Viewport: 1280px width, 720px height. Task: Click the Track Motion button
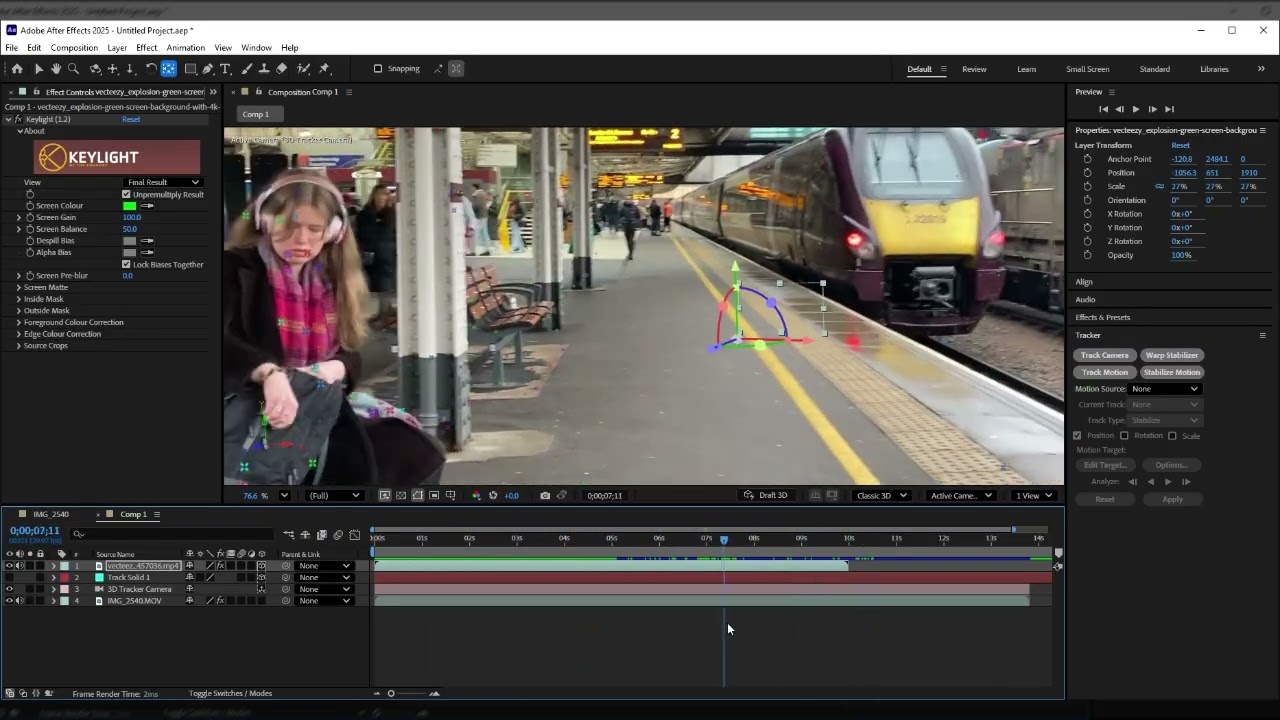pos(1104,372)
